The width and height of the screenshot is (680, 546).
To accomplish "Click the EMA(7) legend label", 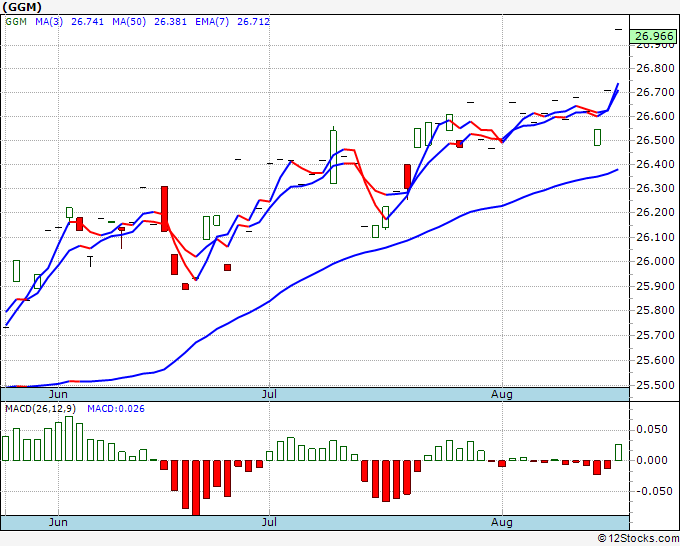I will point(212,22).
